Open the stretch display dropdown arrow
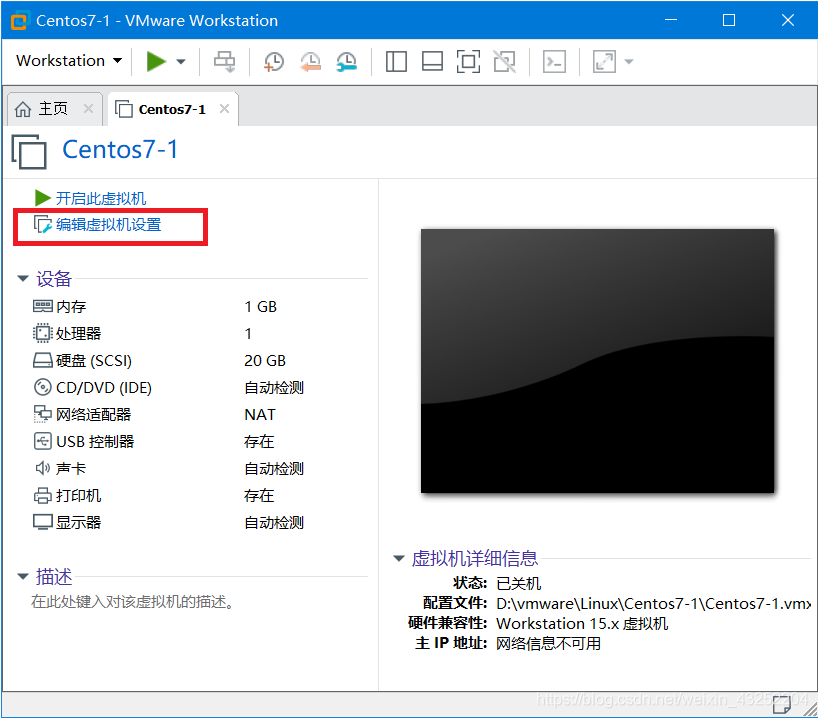The width and height of the screenshot is (818, 718). (x=629, y=62)
